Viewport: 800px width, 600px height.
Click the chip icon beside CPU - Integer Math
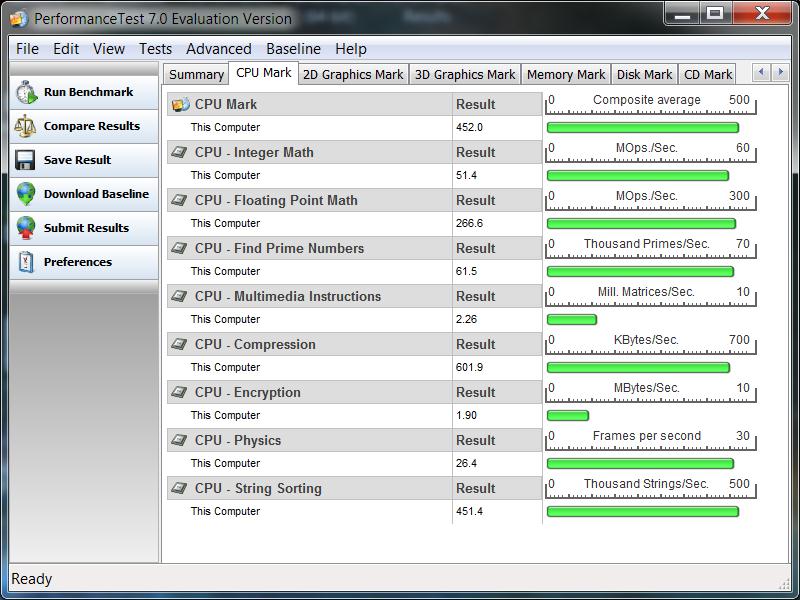pos(179,152)
